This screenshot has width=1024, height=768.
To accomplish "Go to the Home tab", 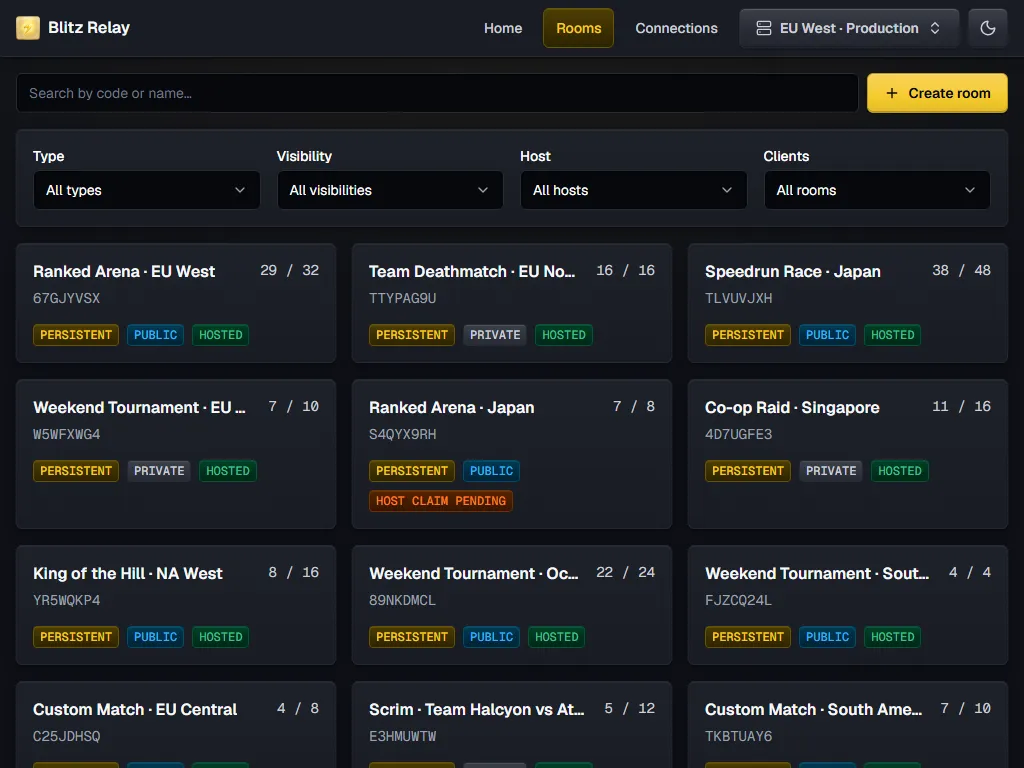I will pyautogui.click(x=503, y=28).
